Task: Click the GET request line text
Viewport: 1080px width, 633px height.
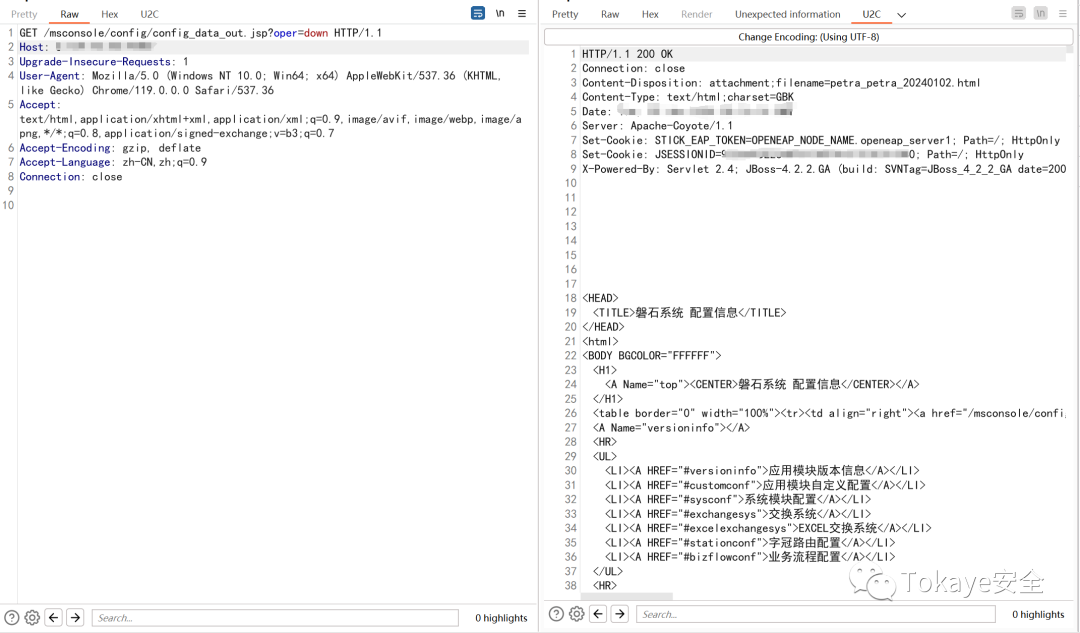Action: pyautogui.click(x=200, y=33)
